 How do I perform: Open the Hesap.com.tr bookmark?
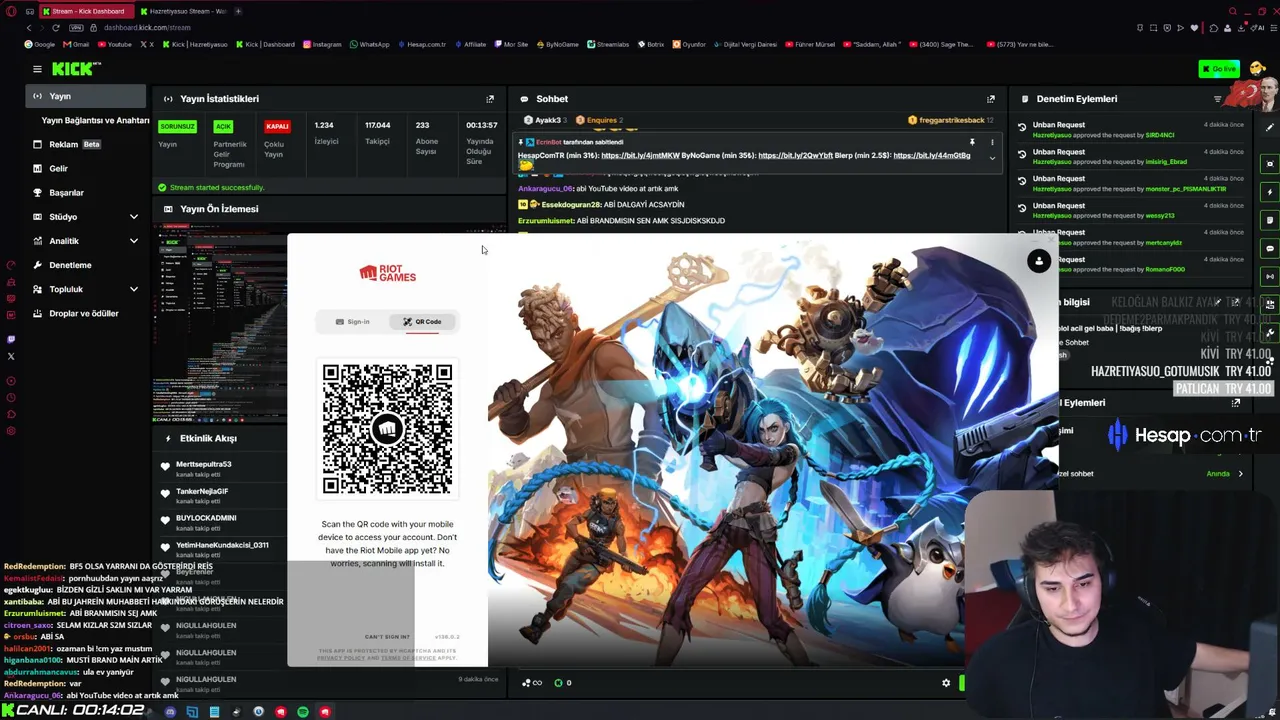[x=422, y=44]
